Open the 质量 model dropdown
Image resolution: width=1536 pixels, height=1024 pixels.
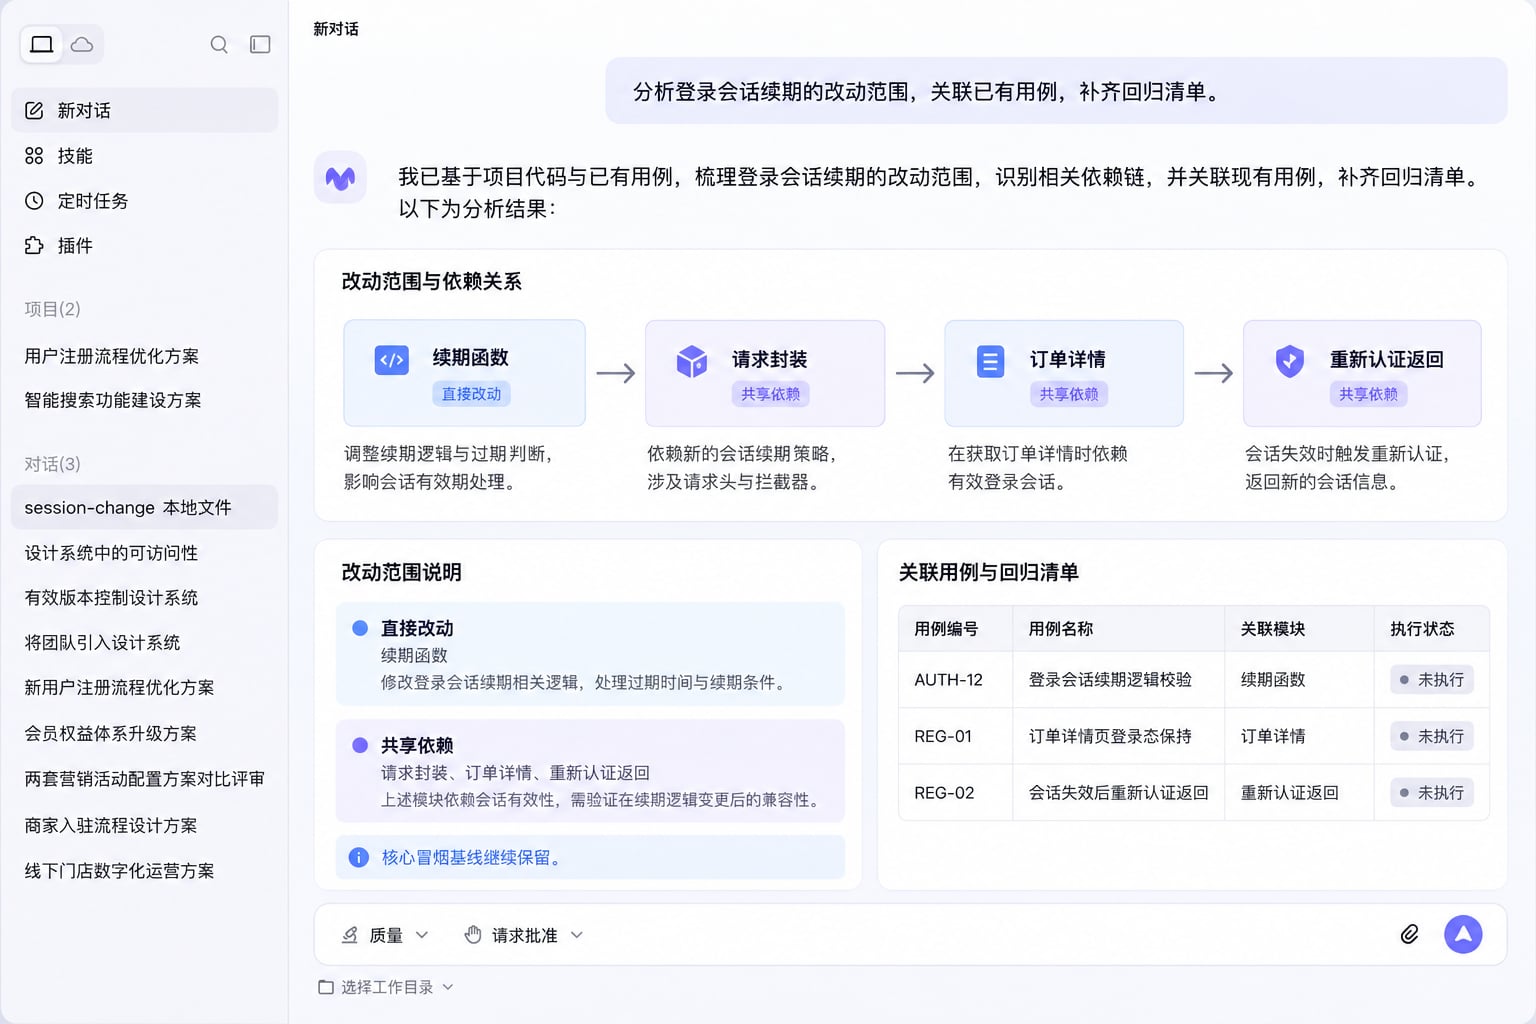(385, 935)
